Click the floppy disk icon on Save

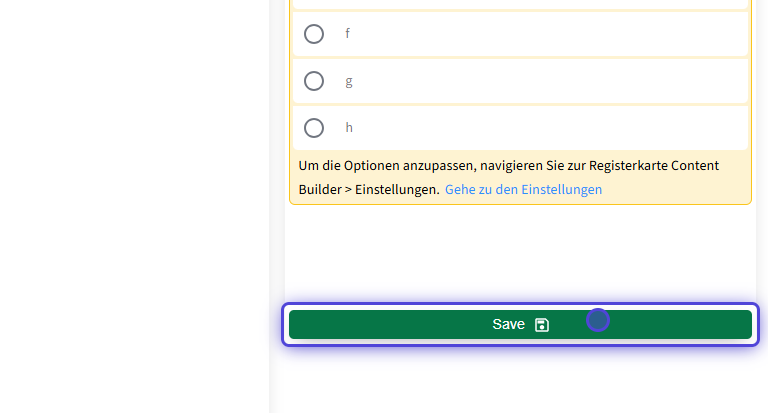542,325
